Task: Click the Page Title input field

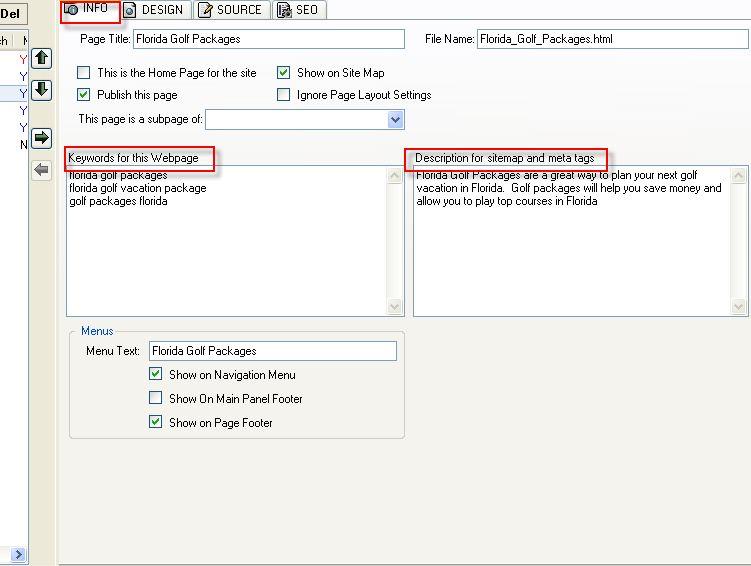Action: pyautogui.click(x=268, y=39)
